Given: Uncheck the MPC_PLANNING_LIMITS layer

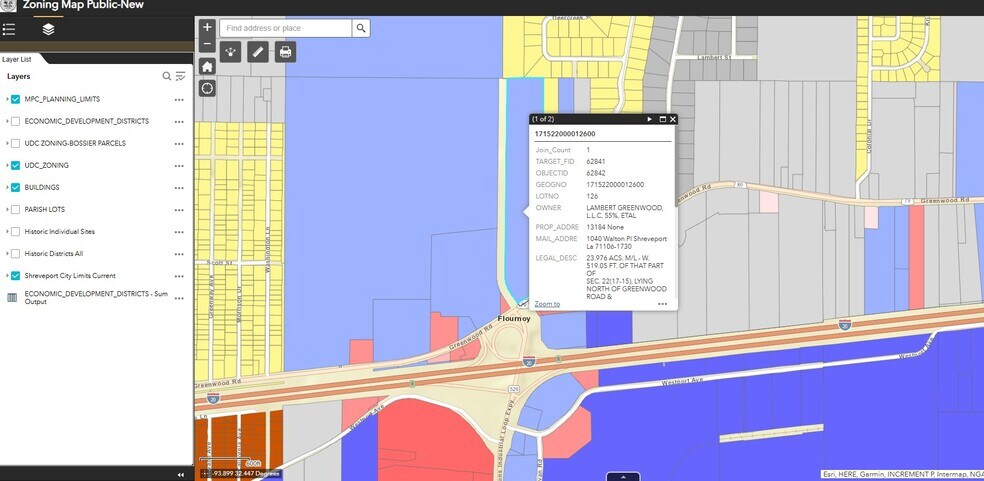Looking at the screenshot, I should [16, 99].
